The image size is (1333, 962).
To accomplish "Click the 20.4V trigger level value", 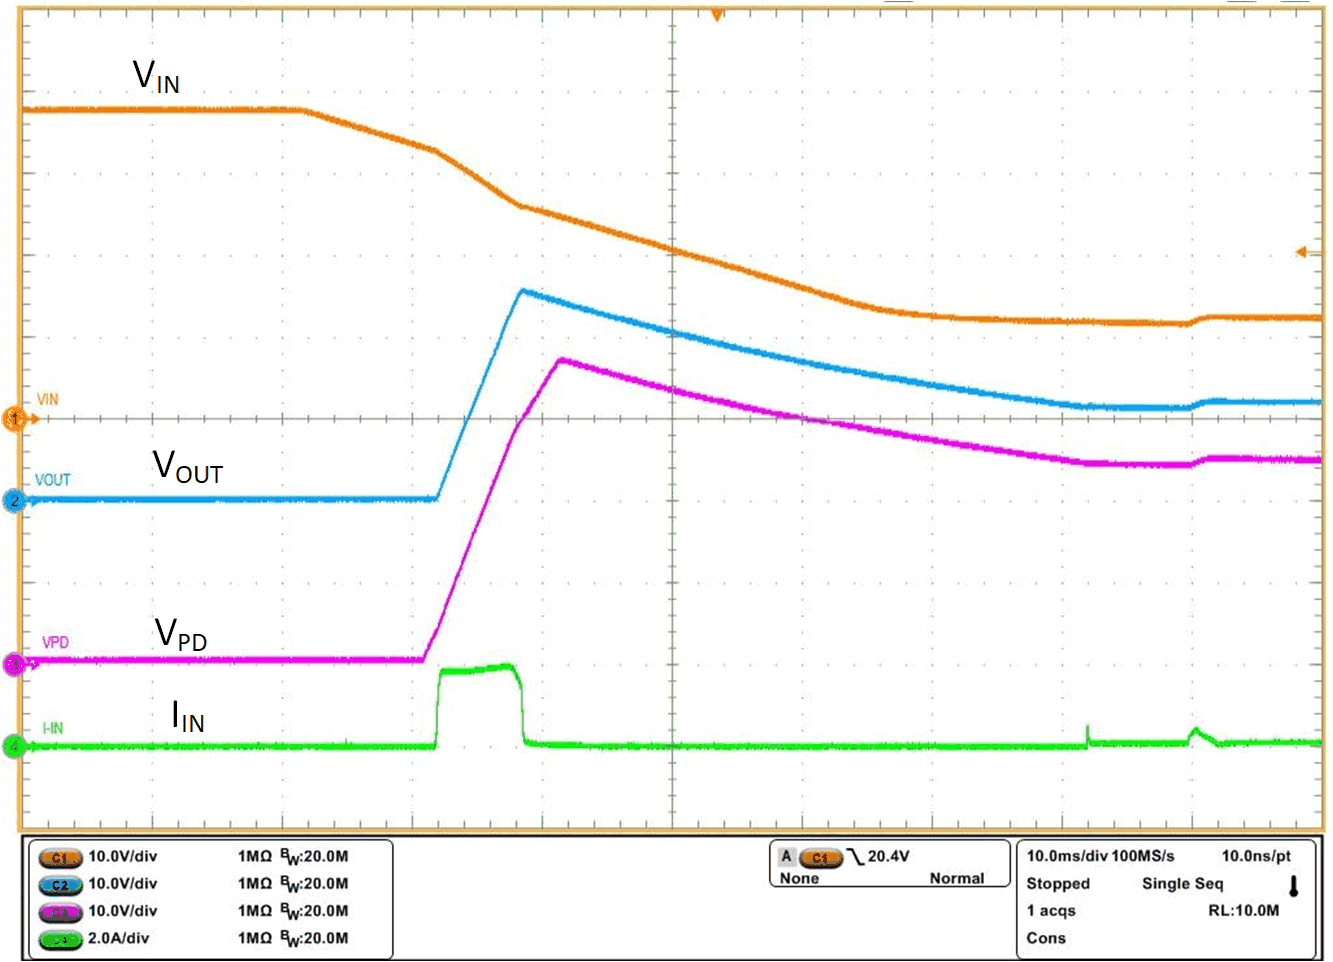I will [888, 856].
